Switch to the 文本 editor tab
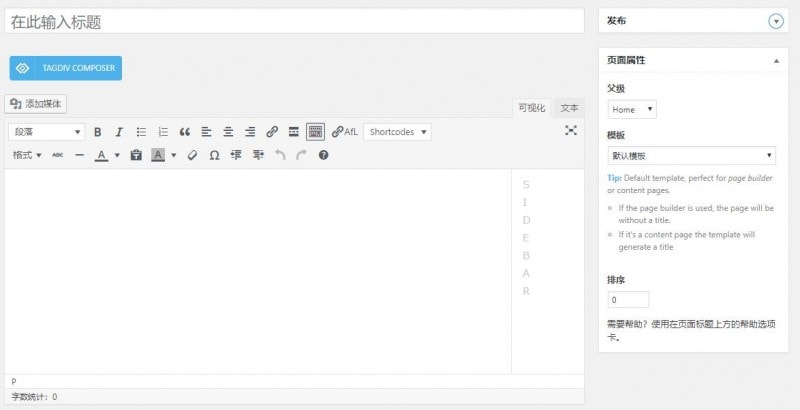This screenshot has width=800, height=410. coord(569,107)
